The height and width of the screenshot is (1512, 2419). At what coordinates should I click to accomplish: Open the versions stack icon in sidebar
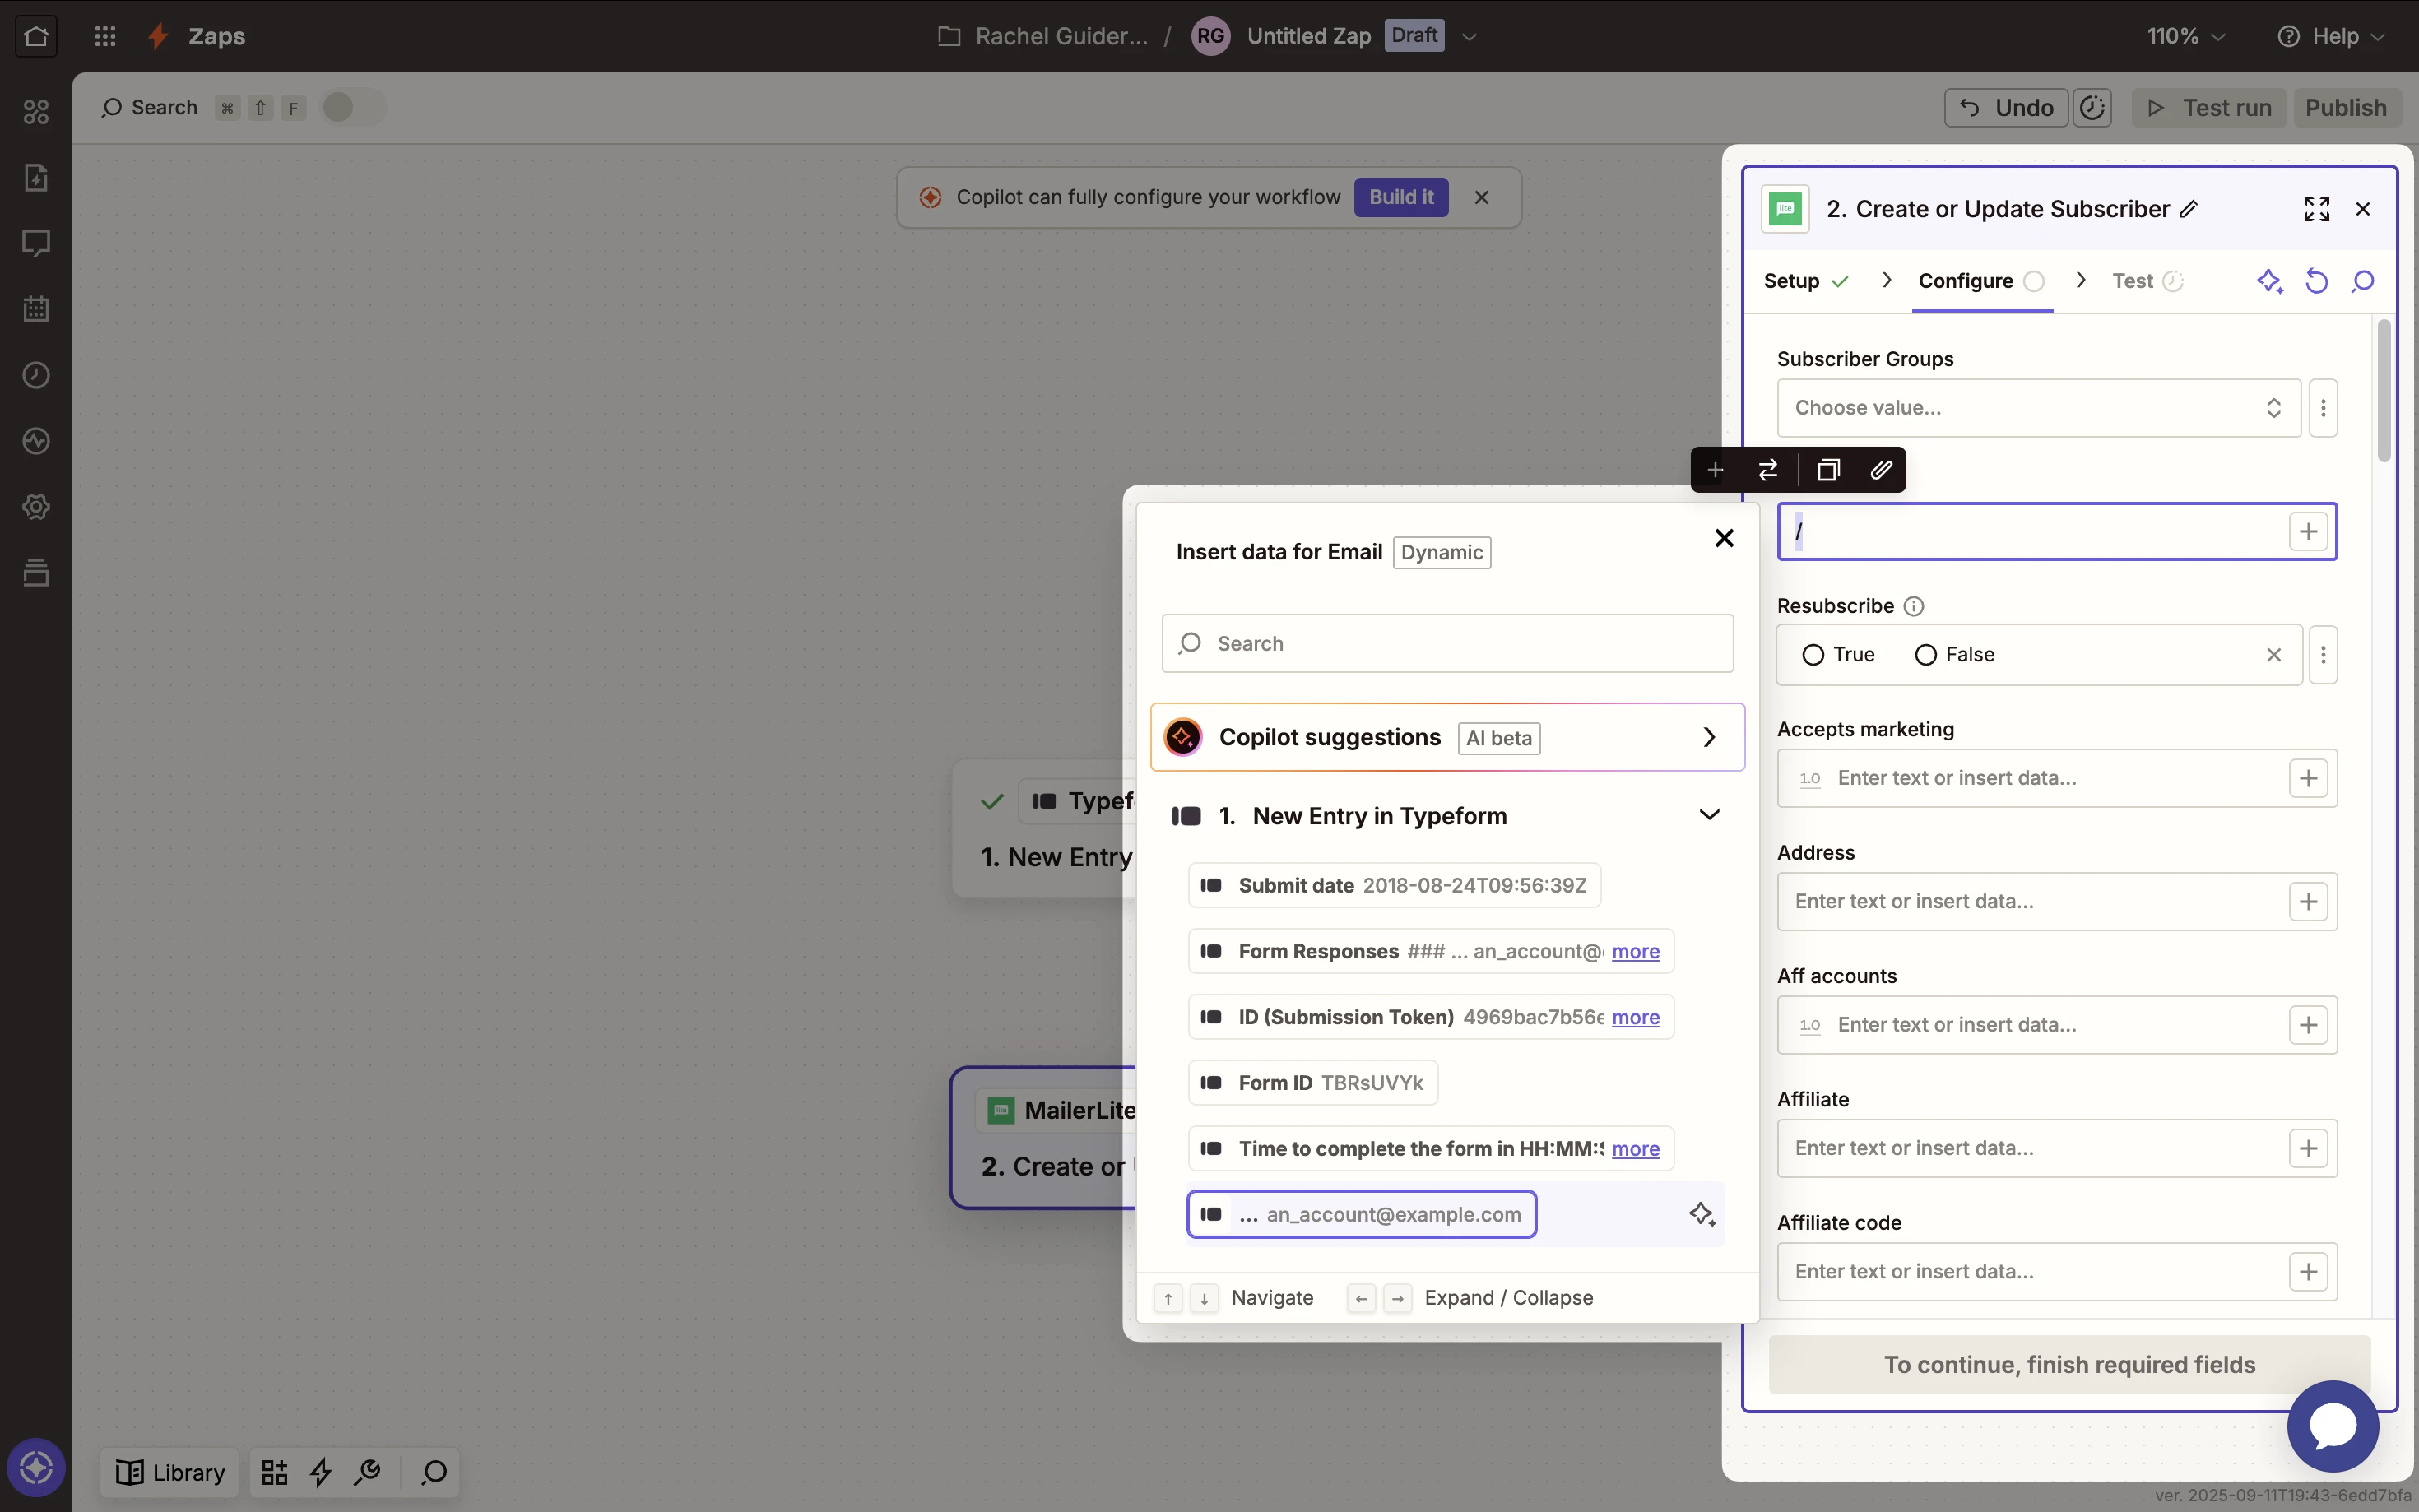[x=36, y=573]
